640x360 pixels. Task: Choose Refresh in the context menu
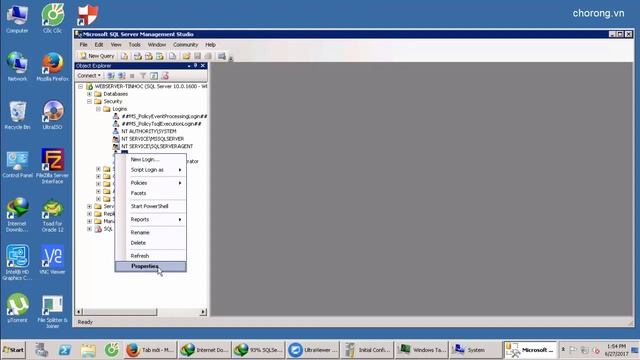coord(151,256)
